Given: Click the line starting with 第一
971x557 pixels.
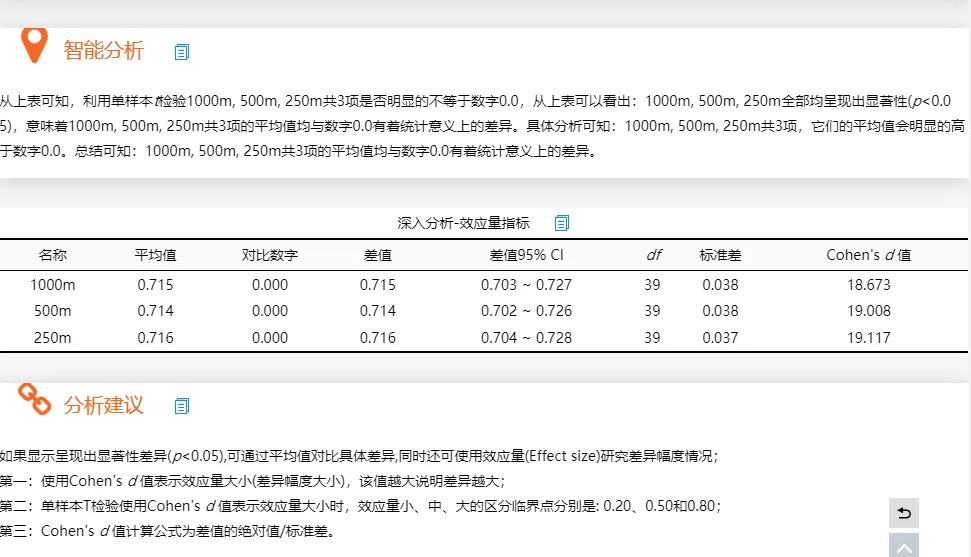Looking at the screenshot, I should 253,481.
